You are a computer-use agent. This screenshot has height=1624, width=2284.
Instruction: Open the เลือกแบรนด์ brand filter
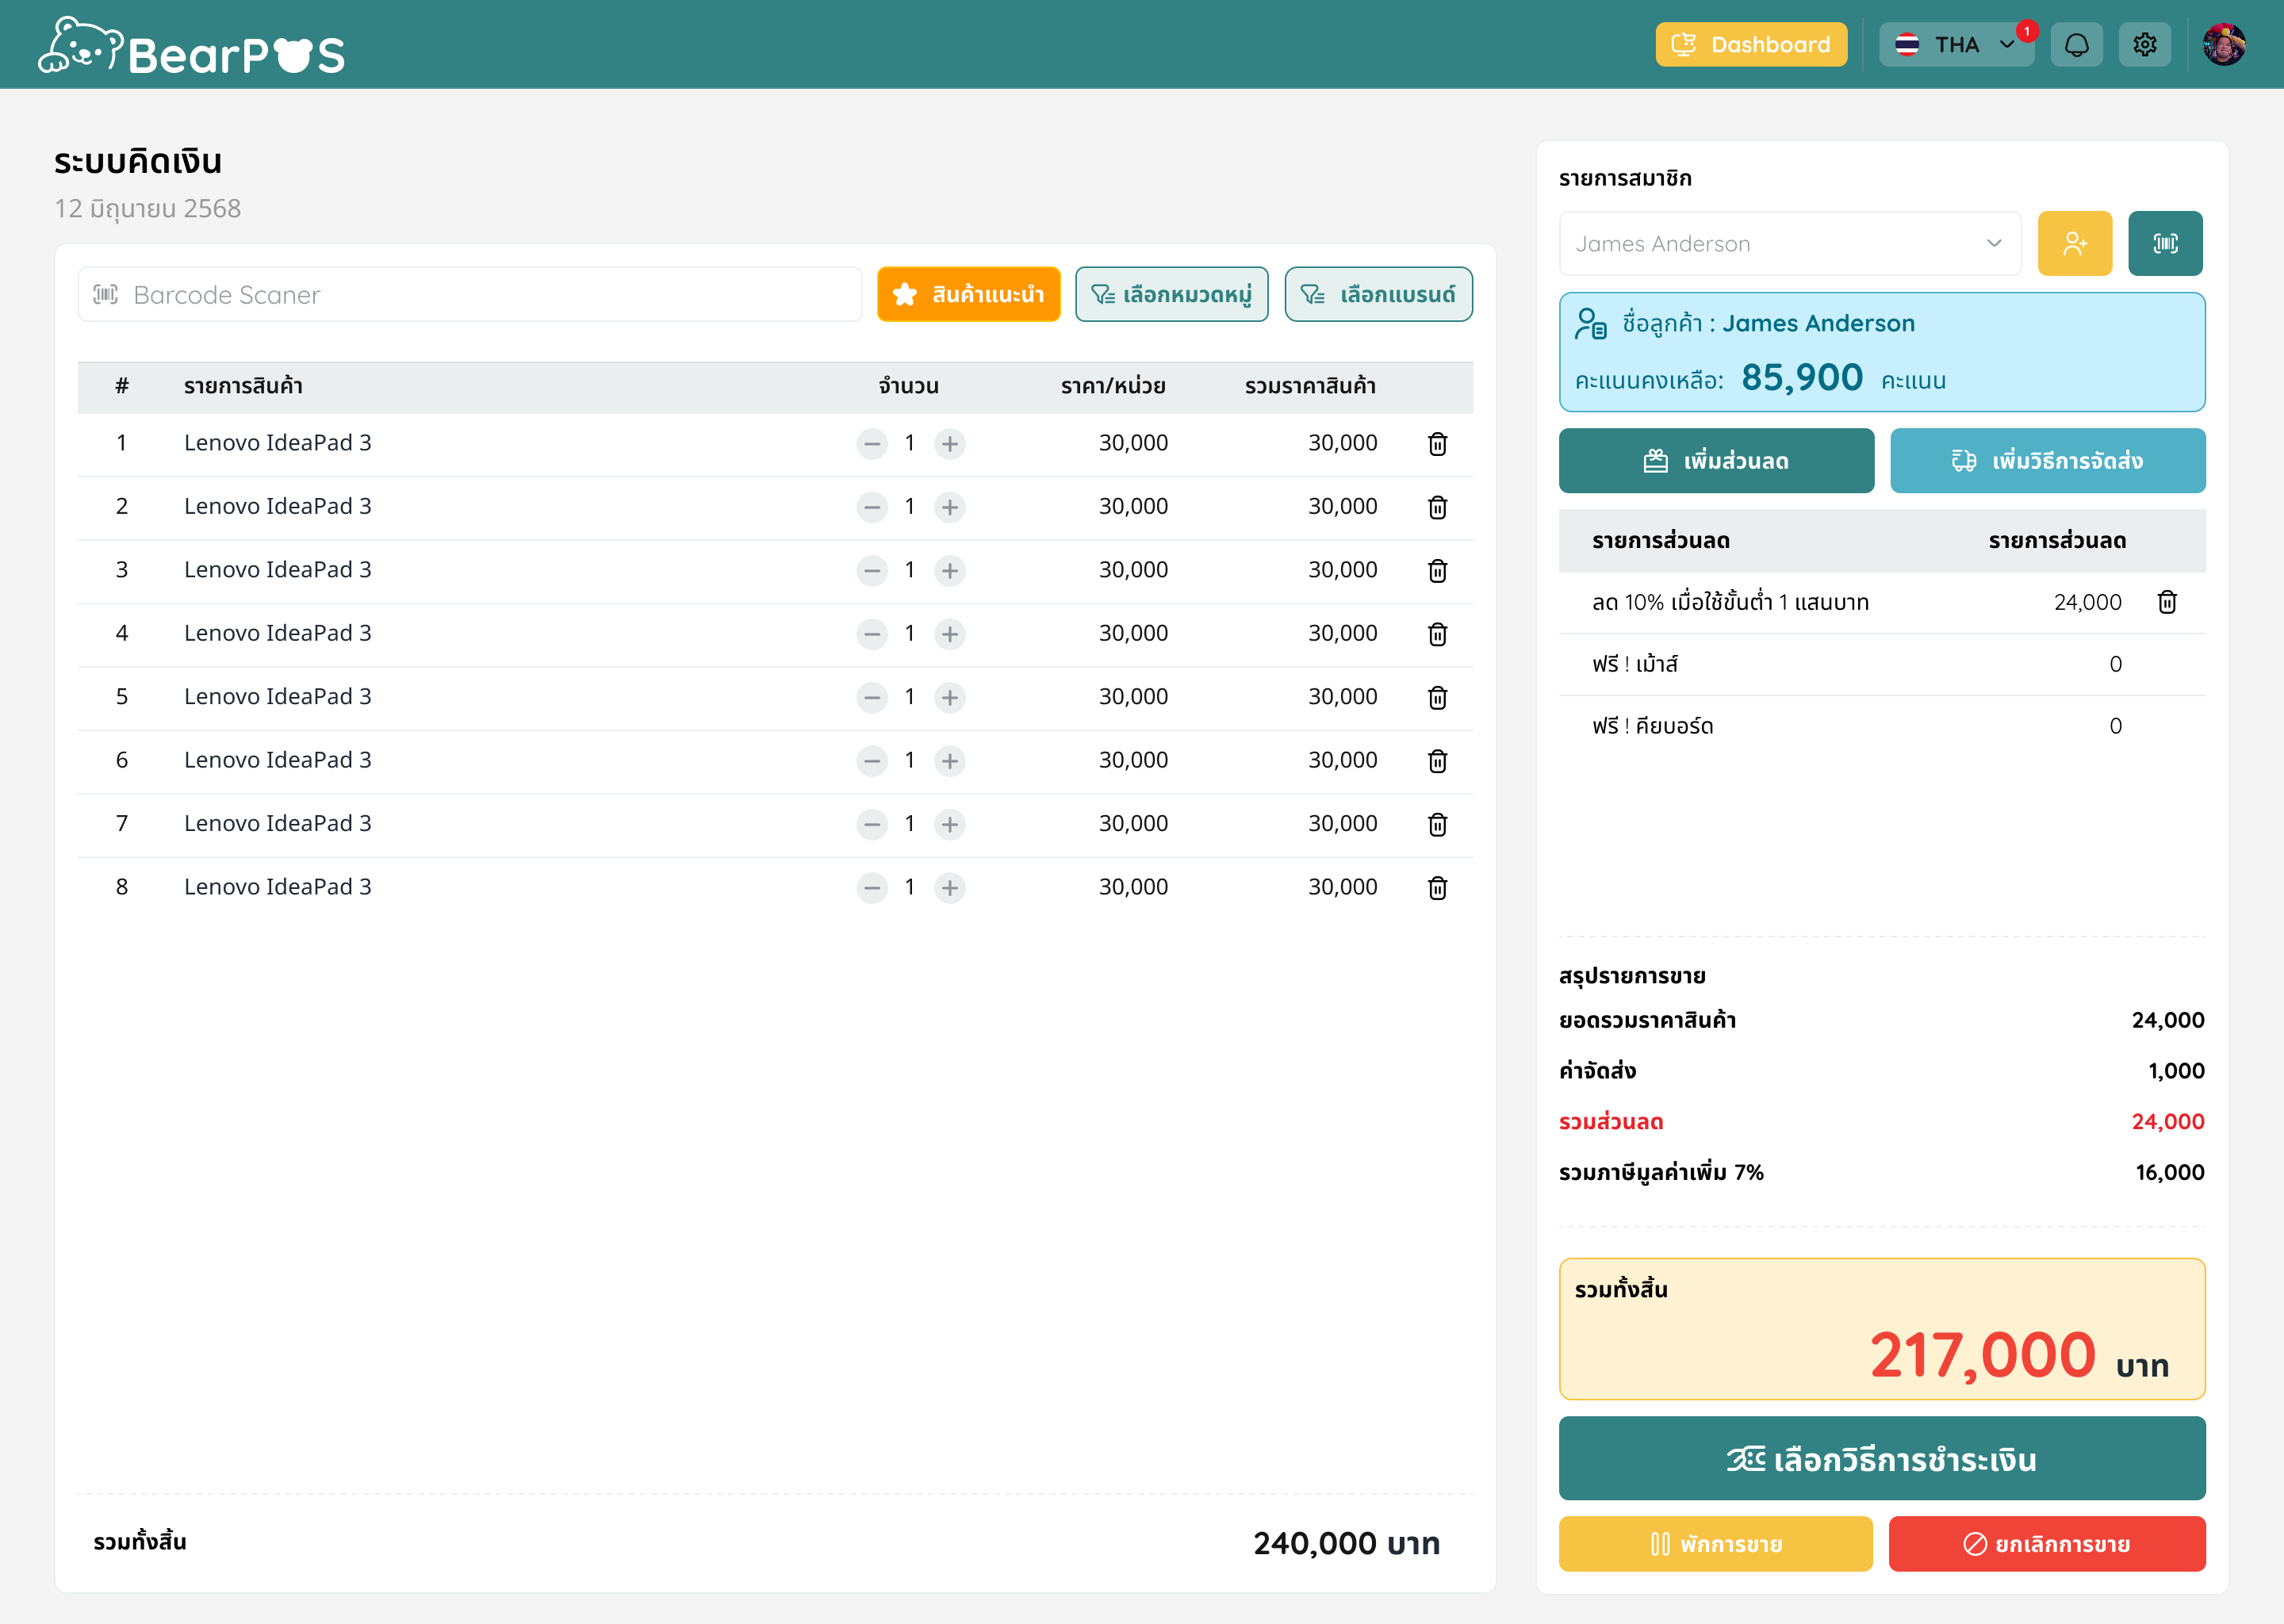pos(1378,294)
